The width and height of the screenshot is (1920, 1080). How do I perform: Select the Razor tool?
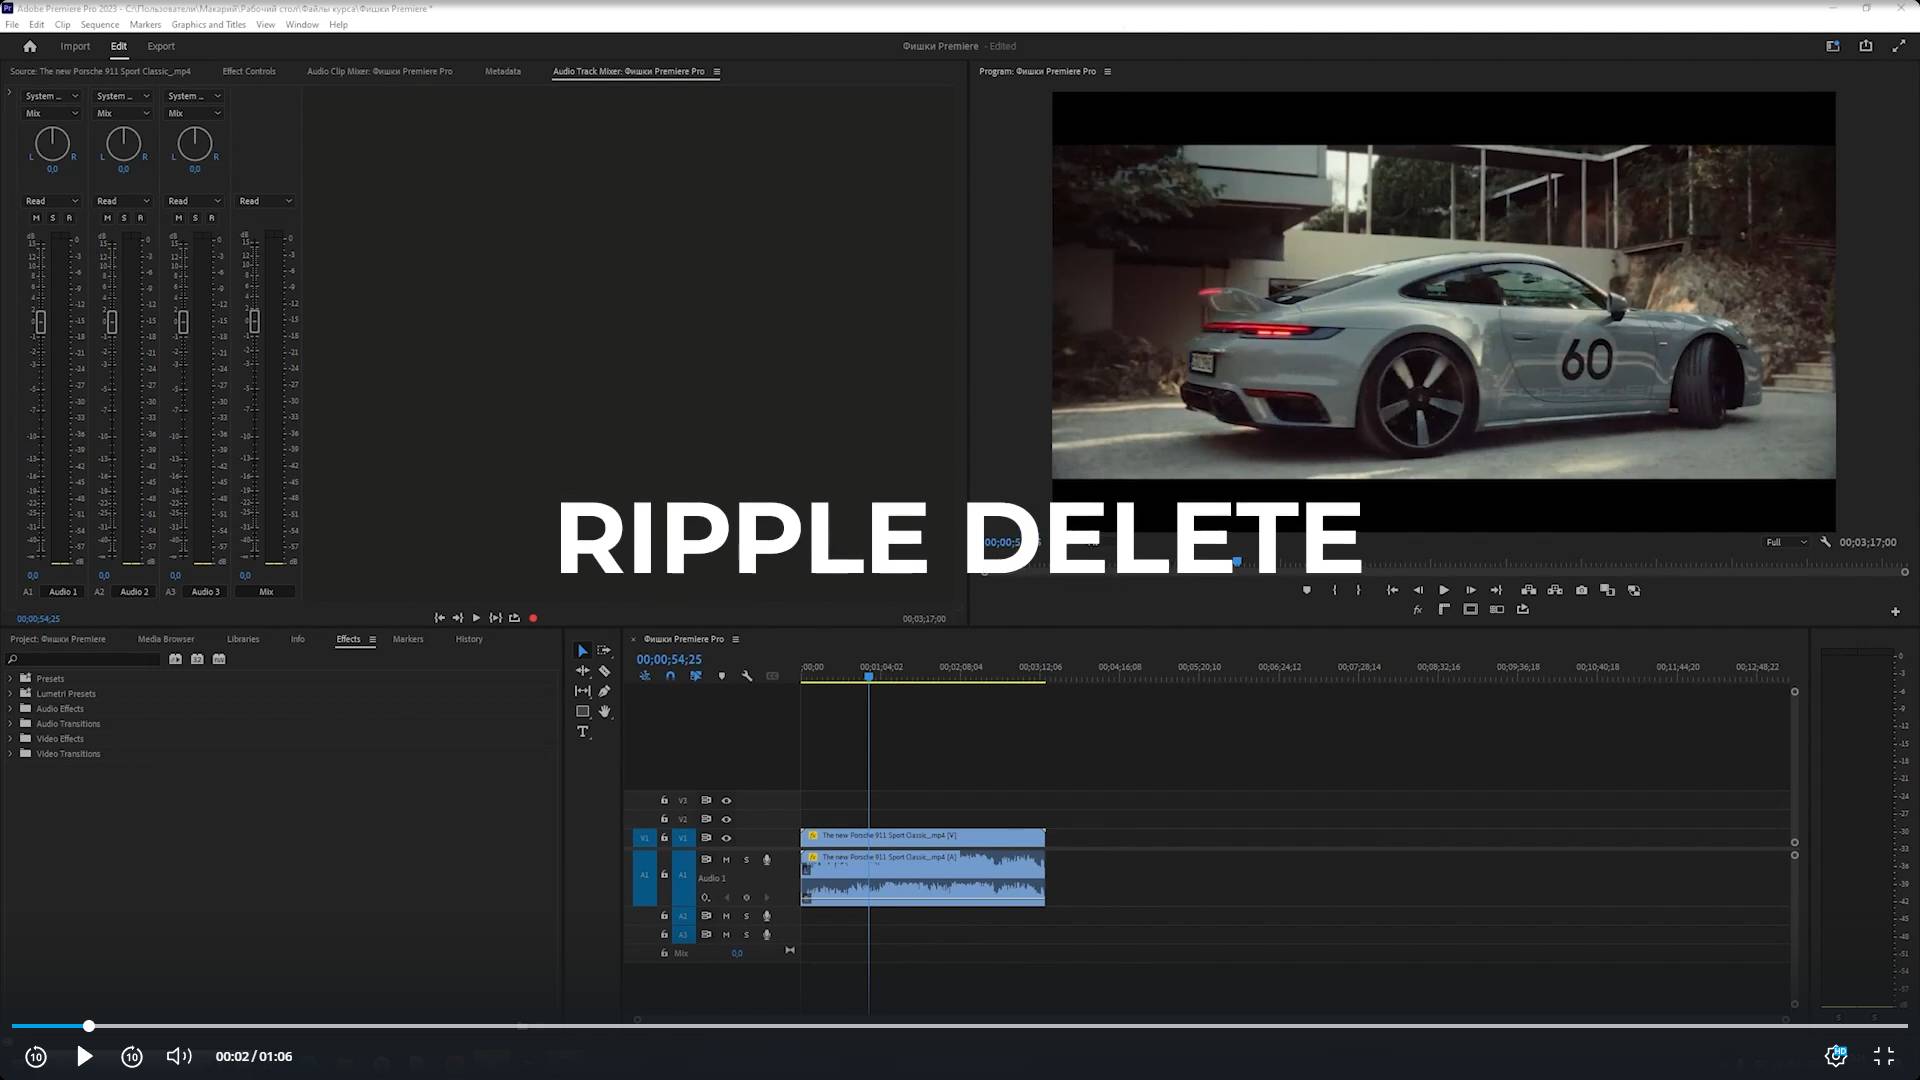604,671
